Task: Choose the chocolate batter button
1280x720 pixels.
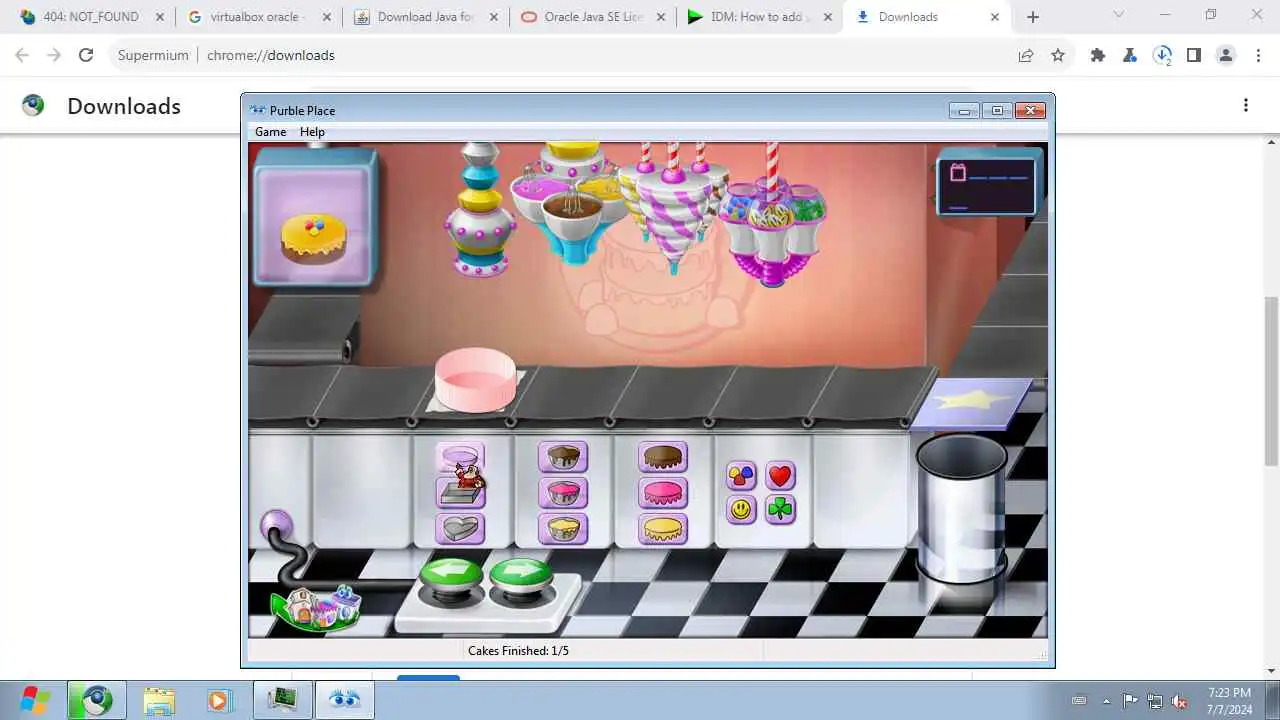Action: [563, 457]
